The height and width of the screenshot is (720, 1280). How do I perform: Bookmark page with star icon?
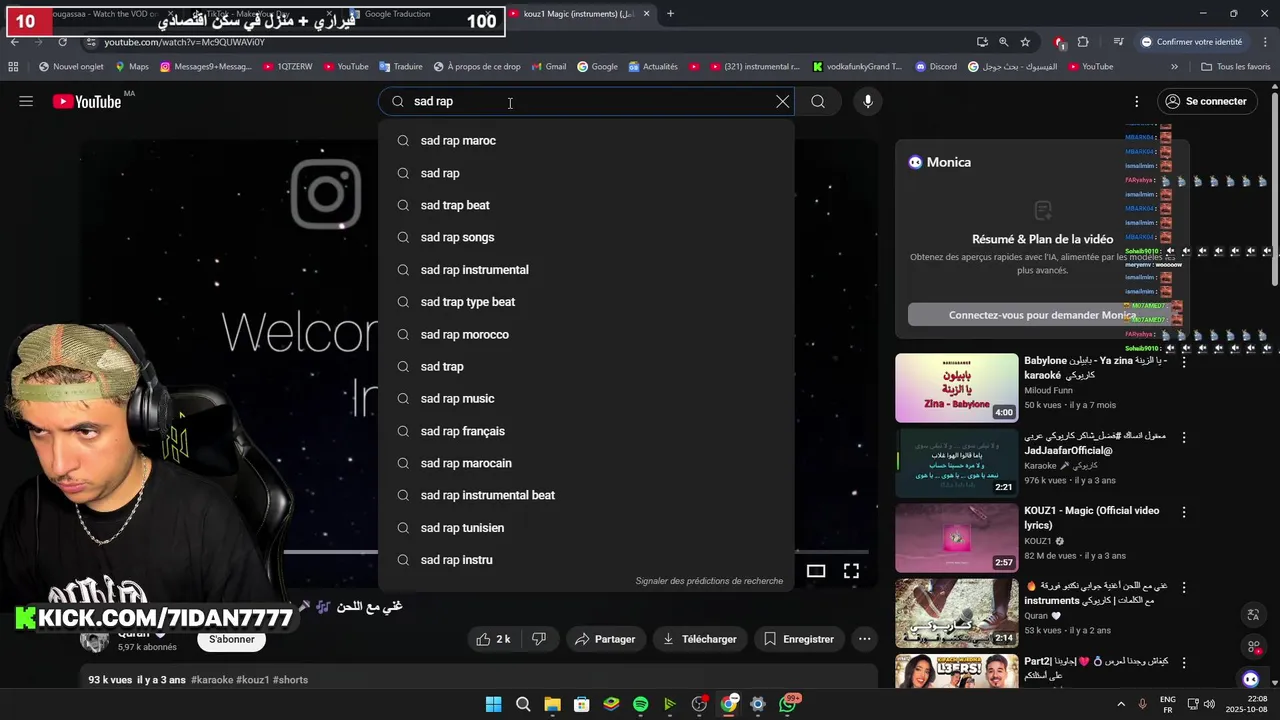pos(1025,42)
